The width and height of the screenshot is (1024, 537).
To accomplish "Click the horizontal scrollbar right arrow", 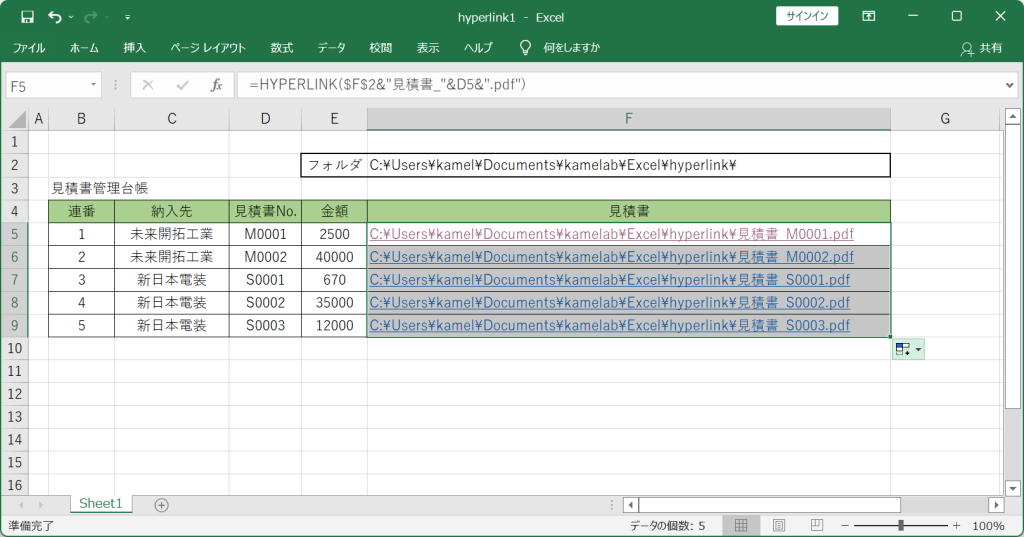I will pyautogui.click(x=996, y=505).
